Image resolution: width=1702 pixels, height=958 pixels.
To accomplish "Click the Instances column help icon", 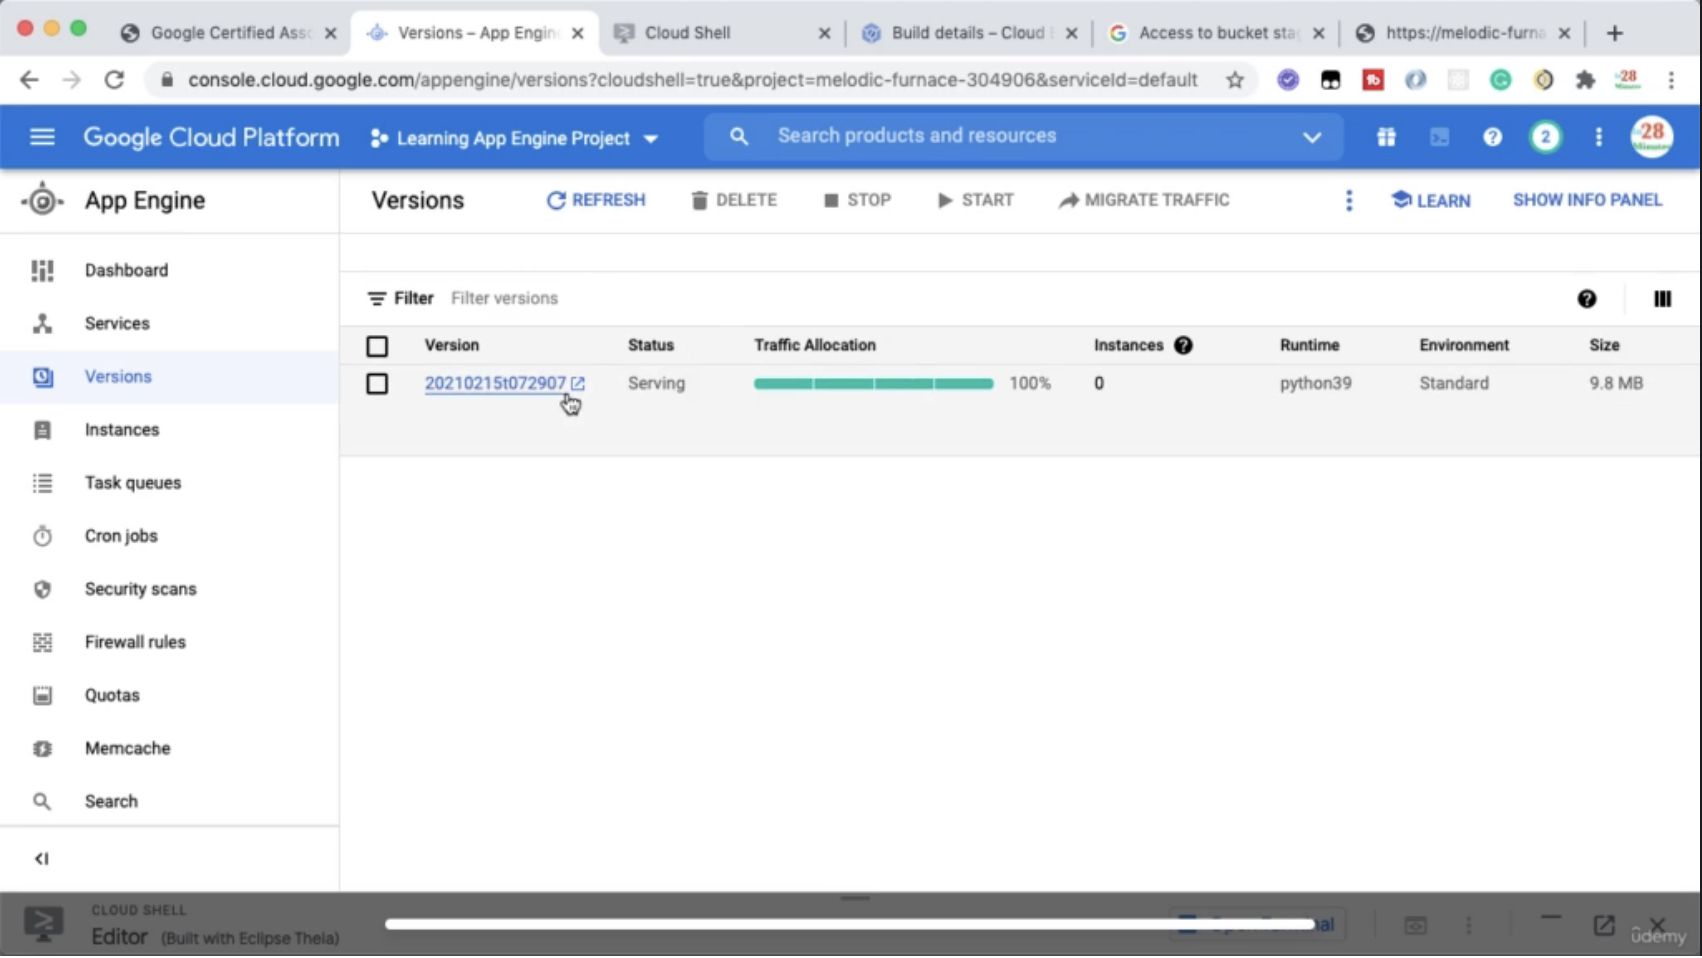I will 1183,346.
